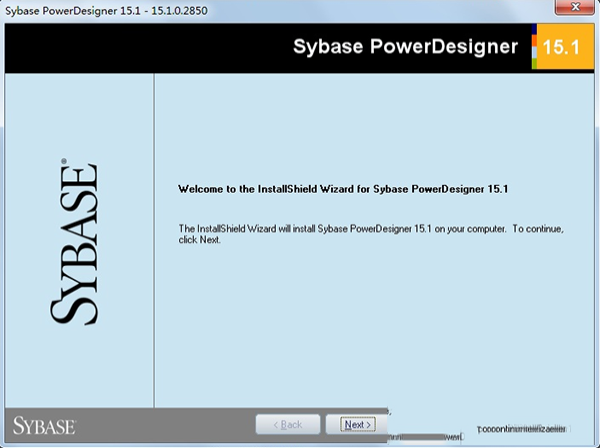
Task: Click the disabled Back button
Action: click(288, 424)
